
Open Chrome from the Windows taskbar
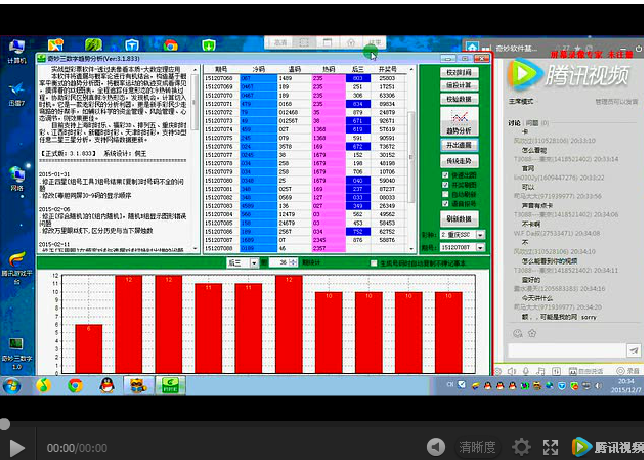point(75,385)
